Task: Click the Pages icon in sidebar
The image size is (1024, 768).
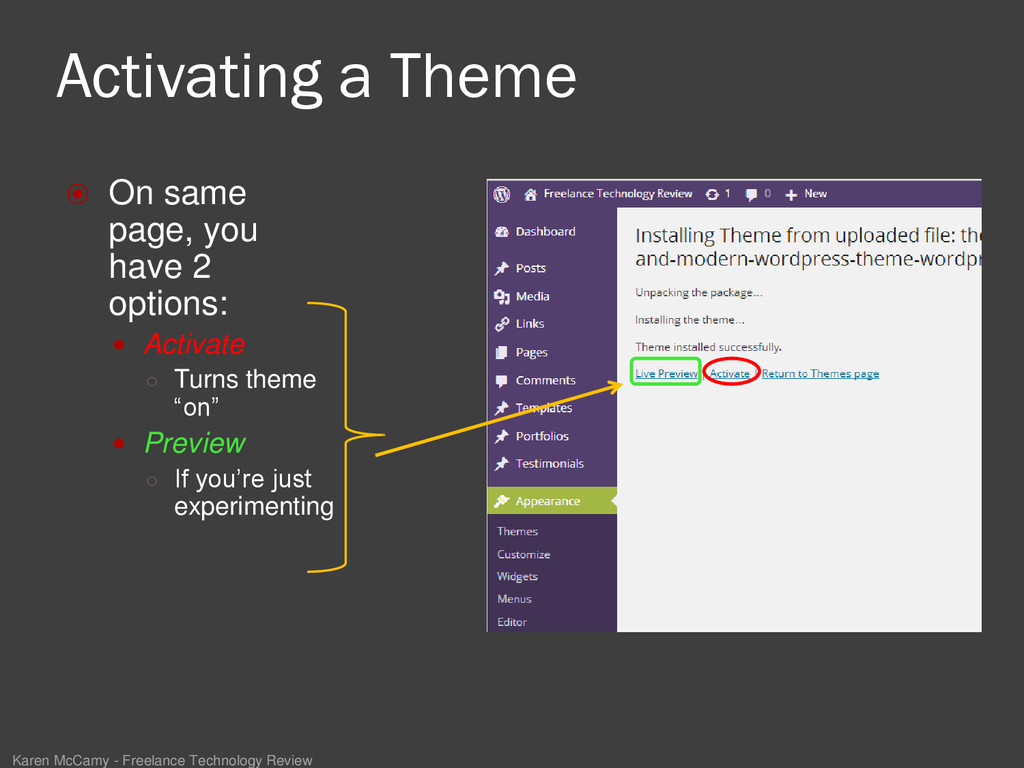Action: click(502, 353)
